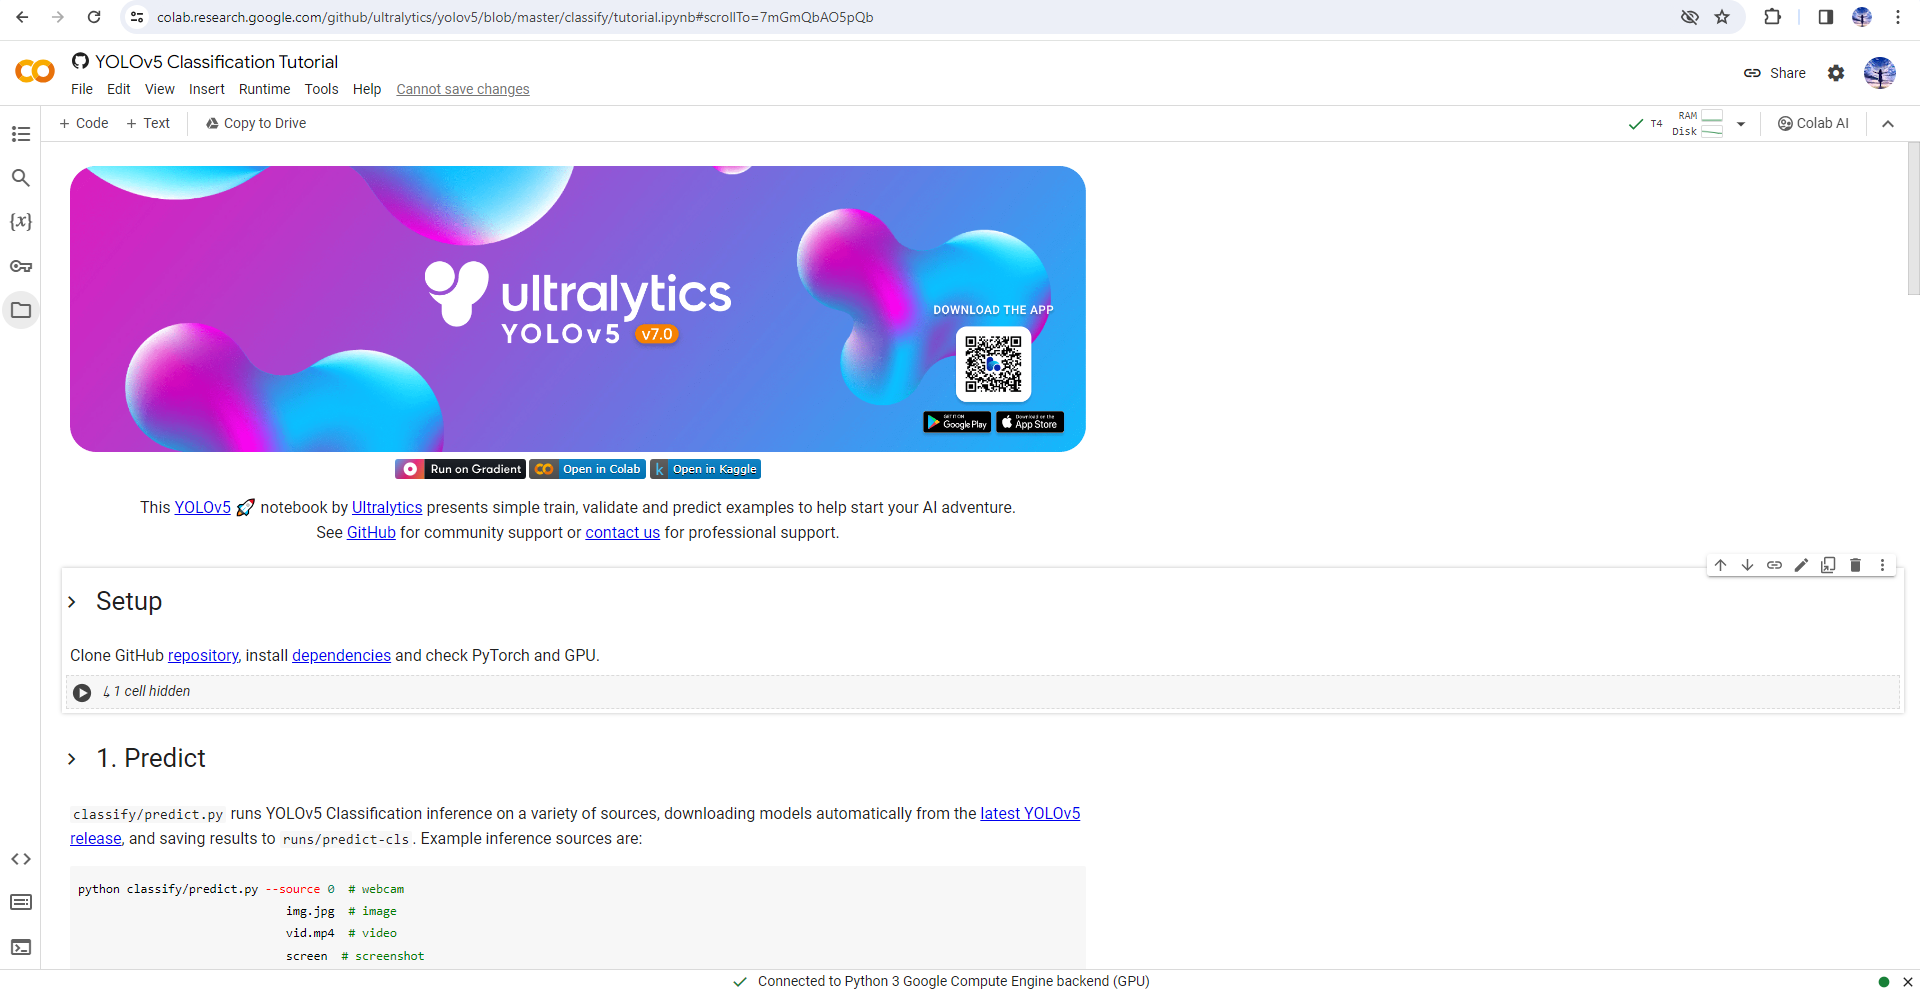
Task: Open the GitHub support link
Action: point(371,533)
